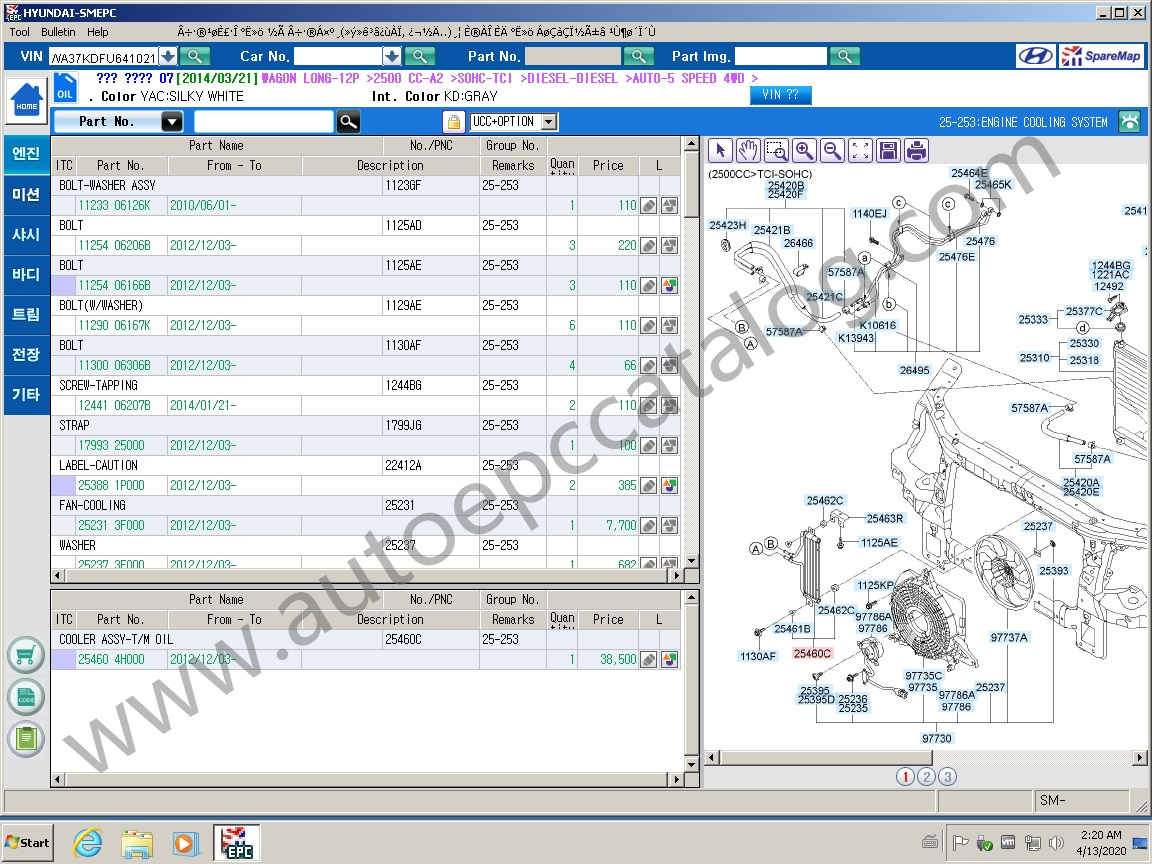Click the top parts list scroll-down arrow

[691, 560]
